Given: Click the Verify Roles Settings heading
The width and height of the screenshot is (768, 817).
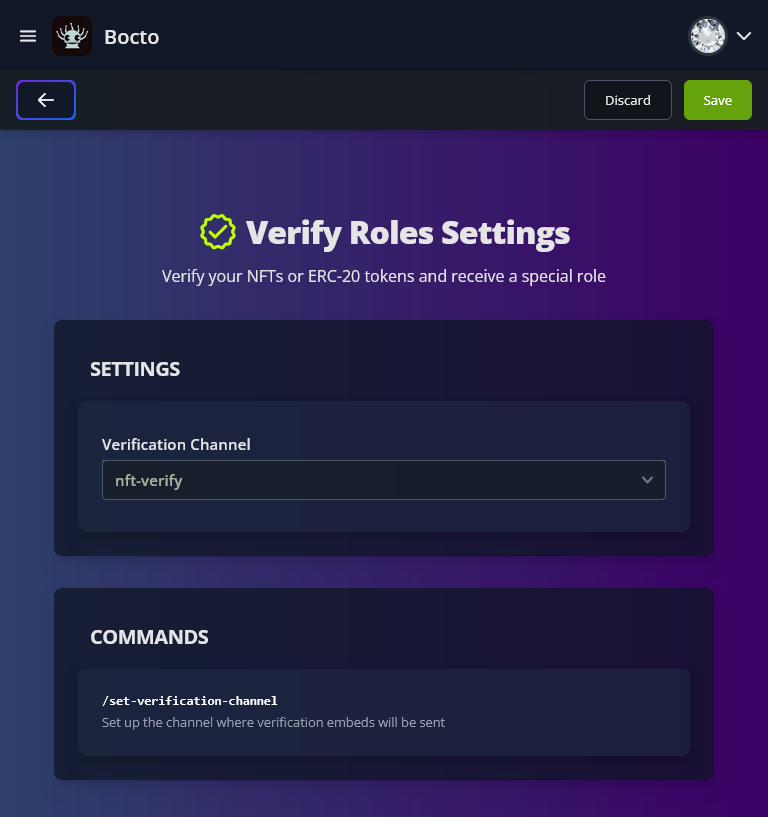Looking at the screenshot, I should [408, 233].
